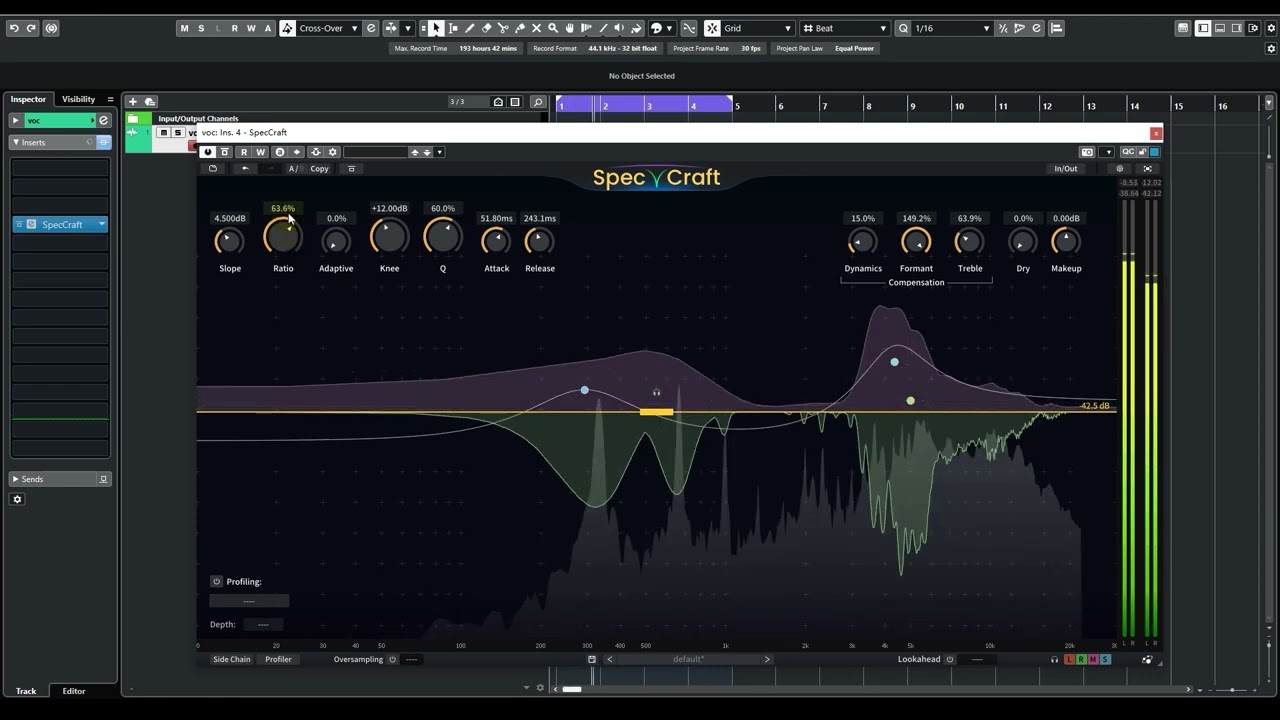Click the Add Track plus button
1280x720 pixels.
click(x=132, y=101)
